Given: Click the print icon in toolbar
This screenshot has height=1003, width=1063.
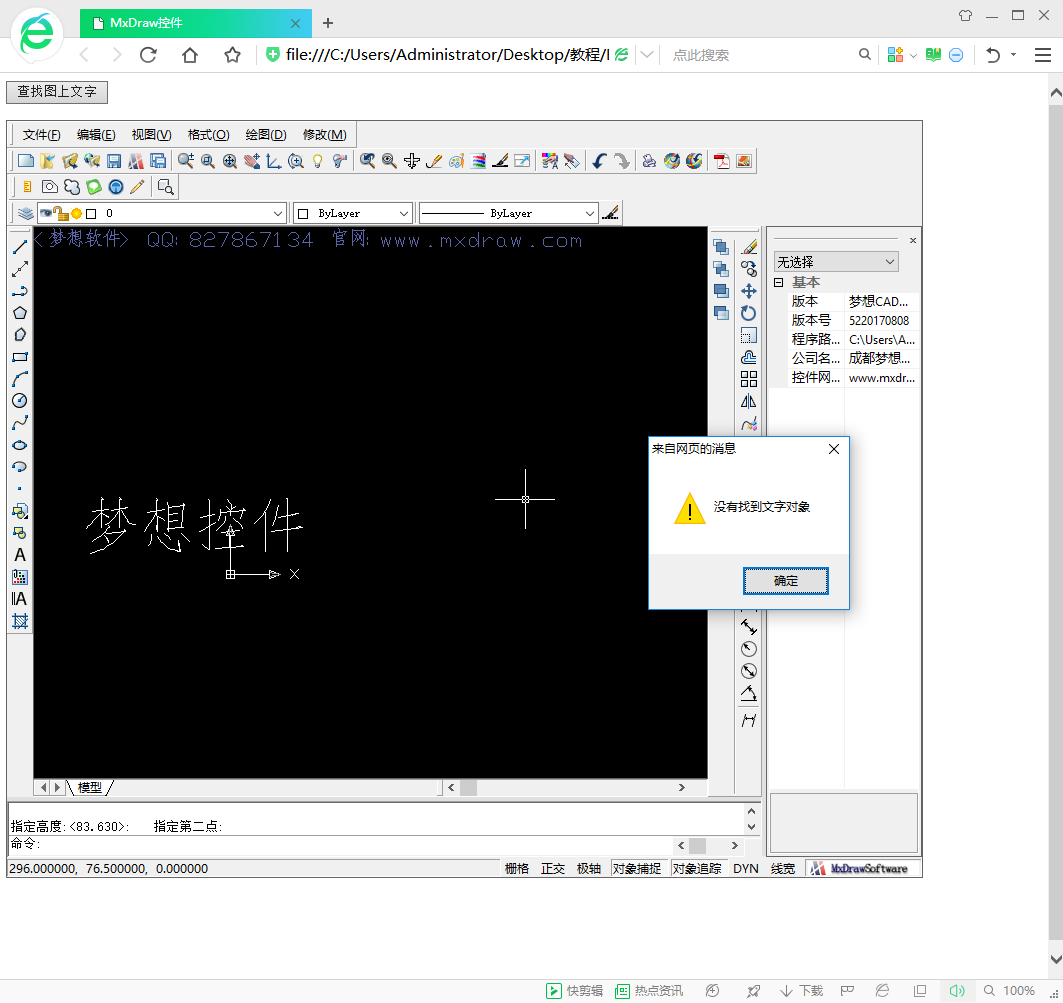Looking at the screenshot, I should coord(649,161).
